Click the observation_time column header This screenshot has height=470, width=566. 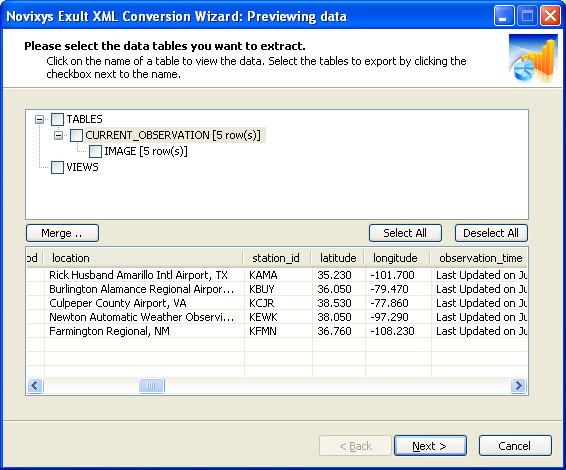(479, 258)
